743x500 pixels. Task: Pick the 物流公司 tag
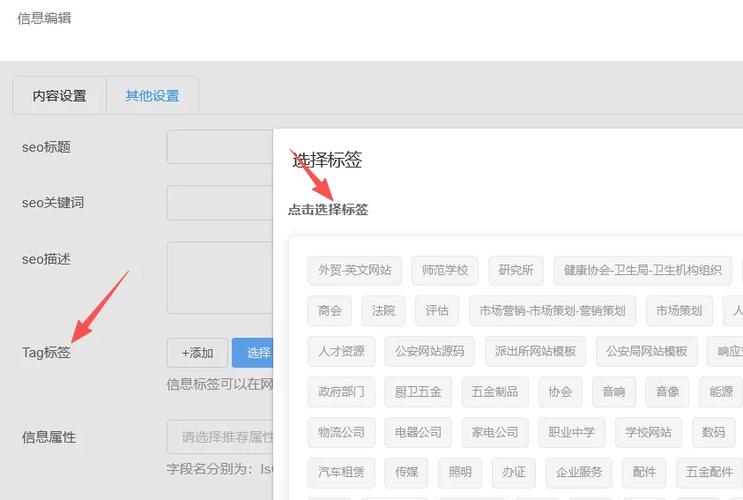click(x=338, y=433)
